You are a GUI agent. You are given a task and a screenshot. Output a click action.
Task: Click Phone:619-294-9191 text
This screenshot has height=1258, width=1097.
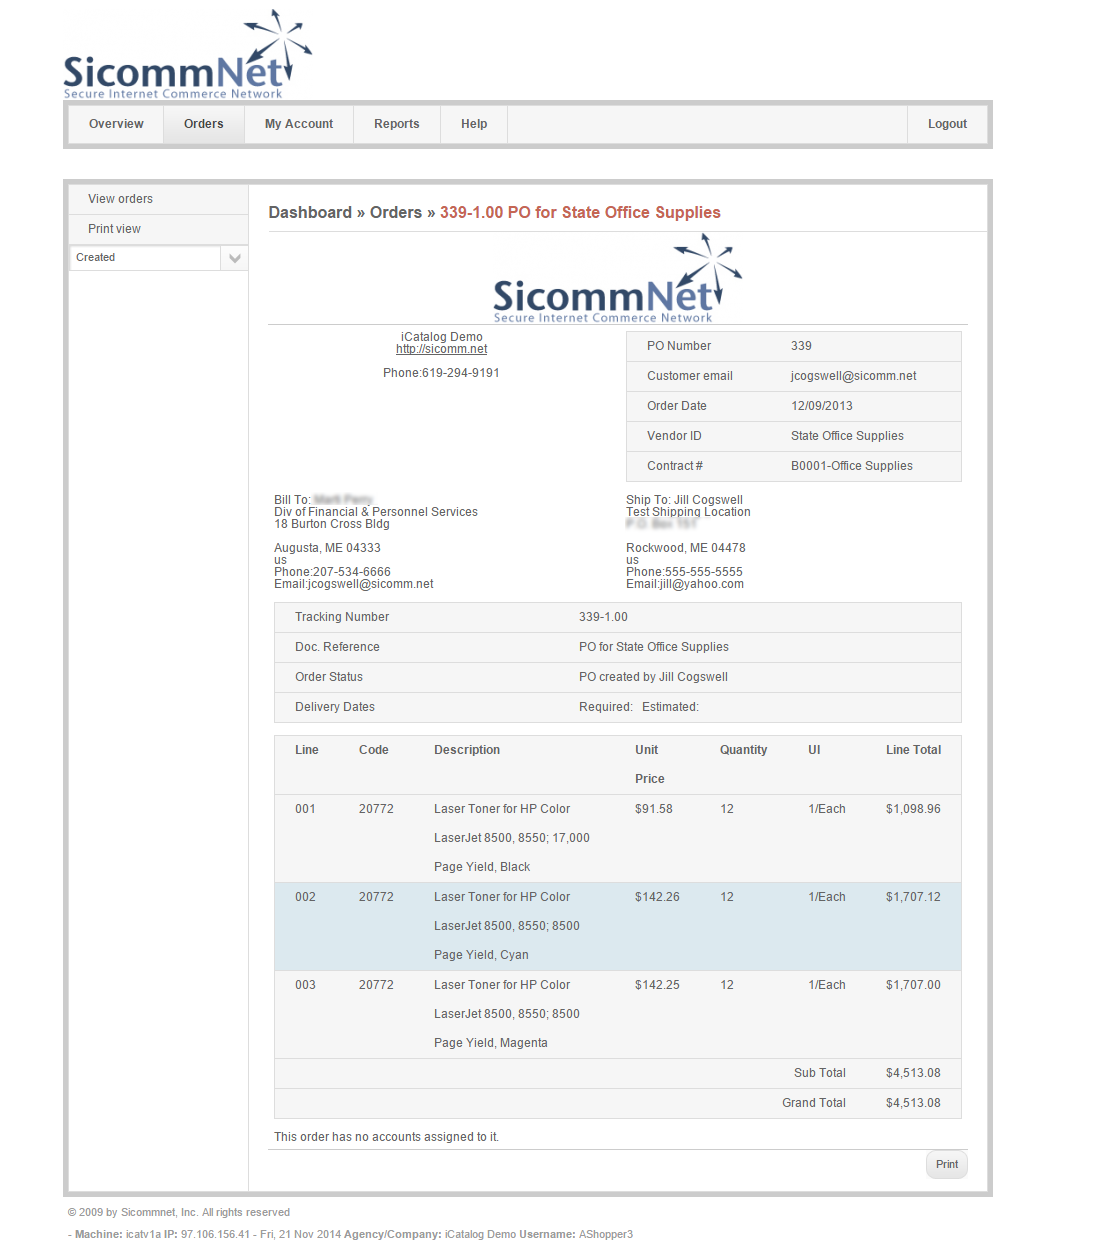click(441, 373)
